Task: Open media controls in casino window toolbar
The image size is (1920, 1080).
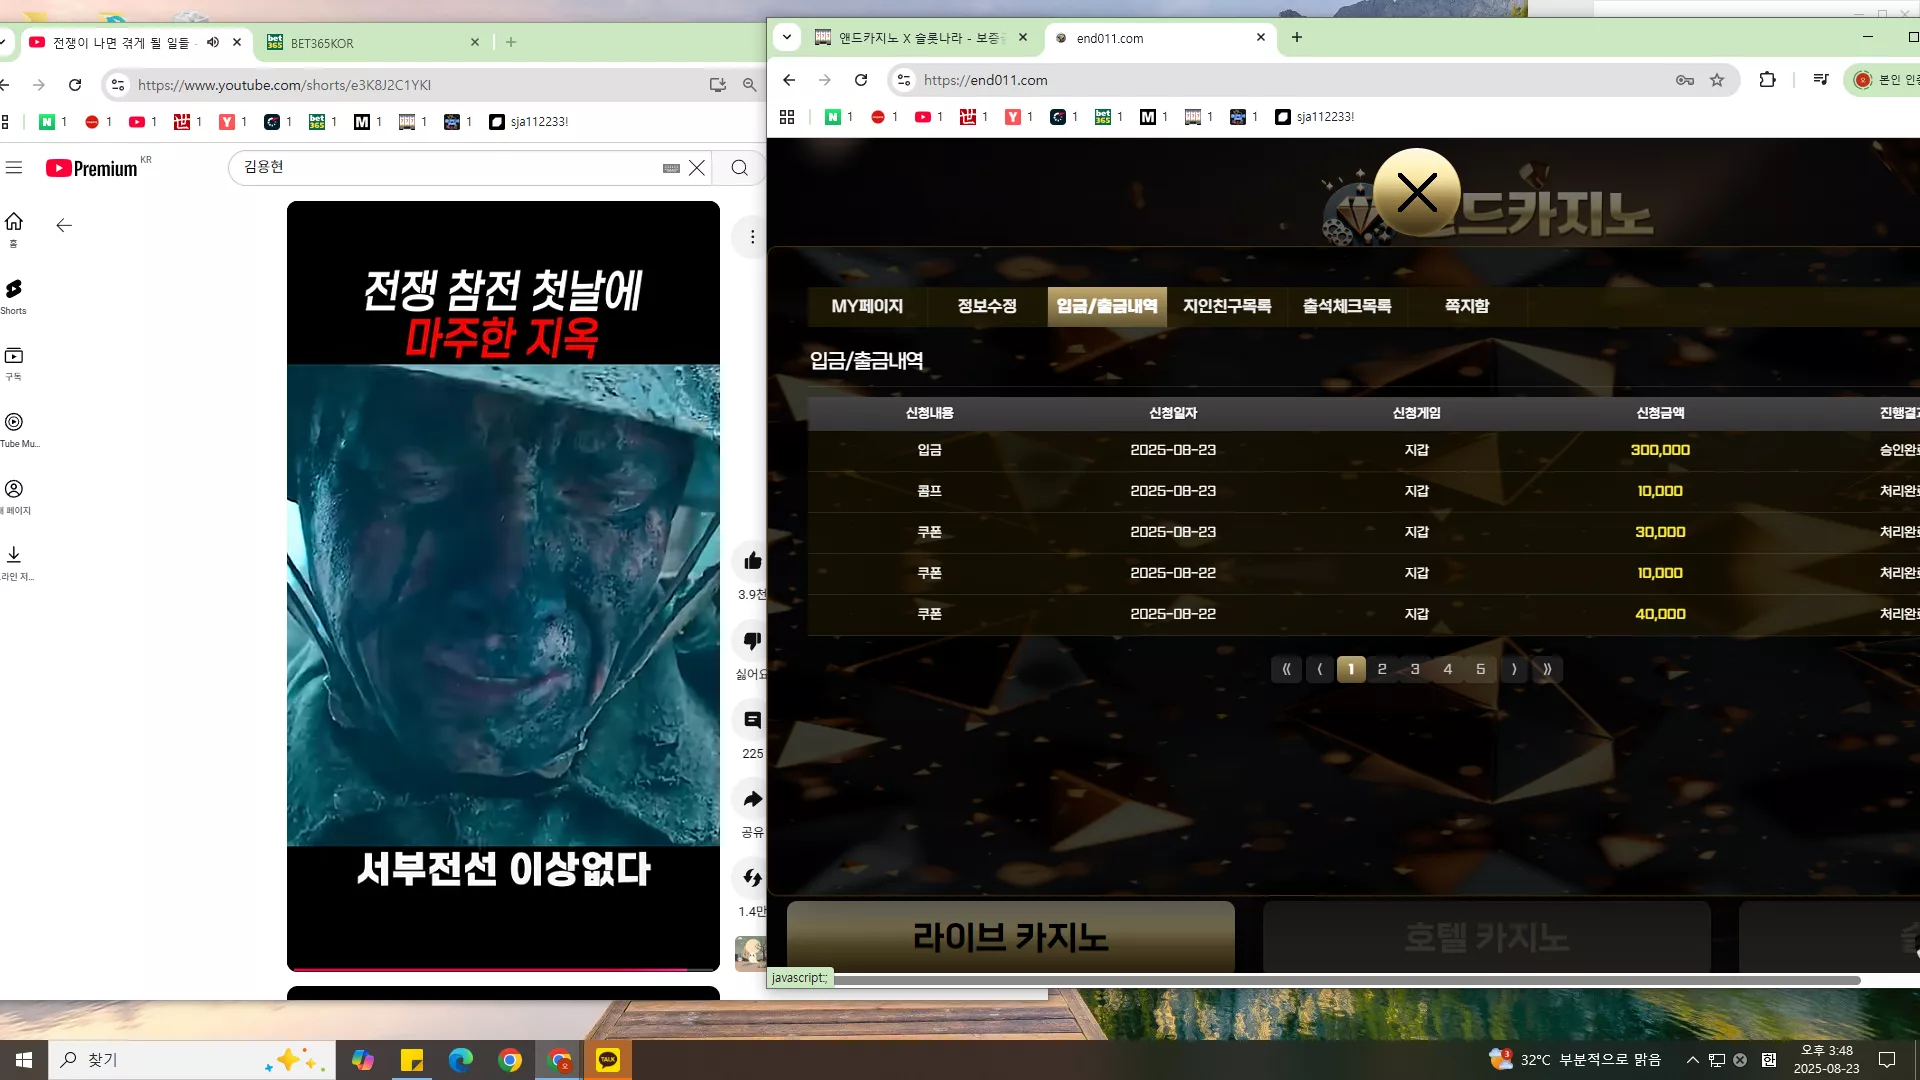Action: [x=1821, y=80]
